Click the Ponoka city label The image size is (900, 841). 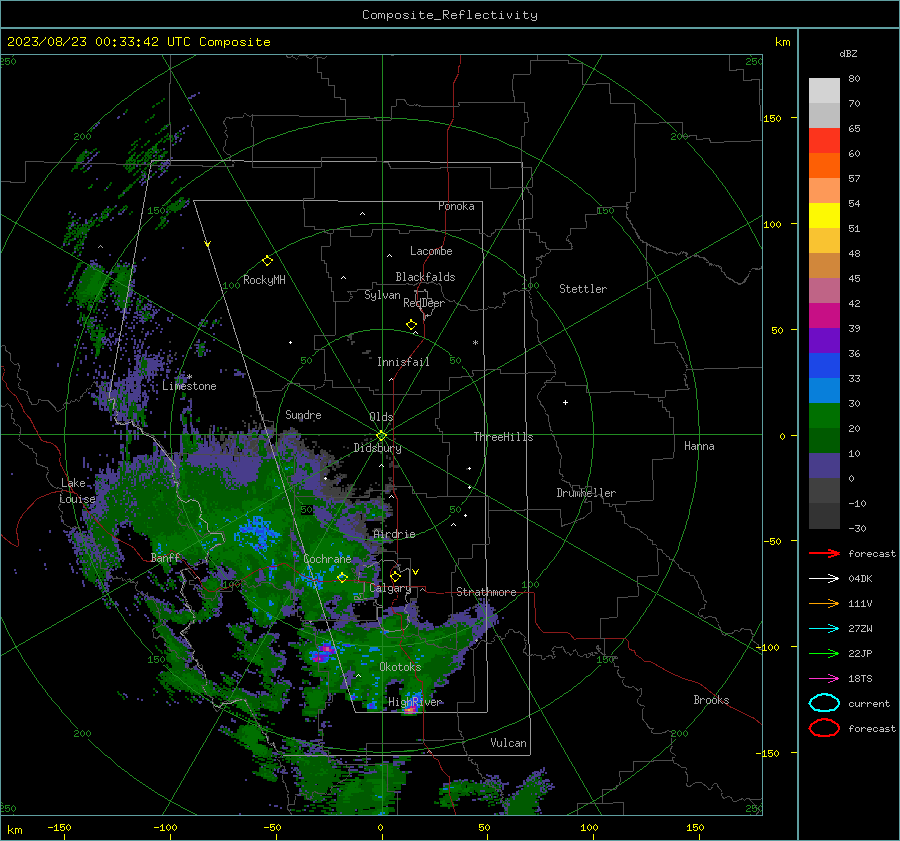(456, 206)
